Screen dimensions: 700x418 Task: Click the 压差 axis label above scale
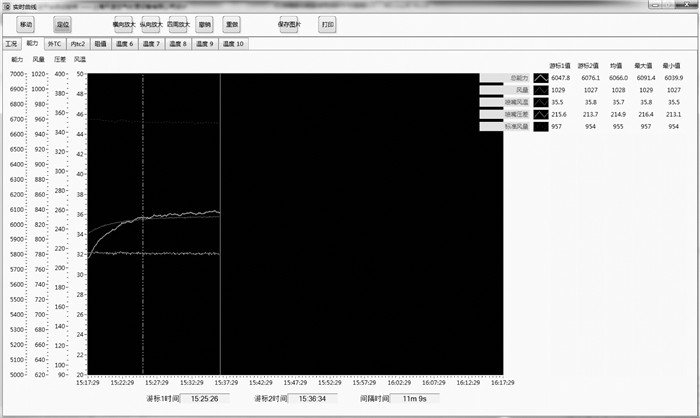[60, 59]
